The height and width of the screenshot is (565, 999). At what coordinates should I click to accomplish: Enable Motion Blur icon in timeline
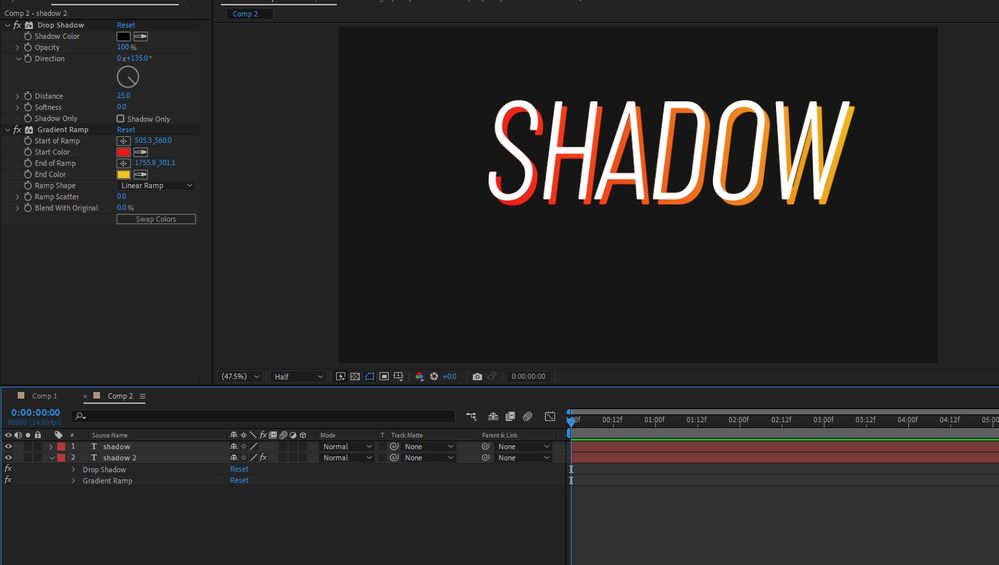click(x=528, y=417)
